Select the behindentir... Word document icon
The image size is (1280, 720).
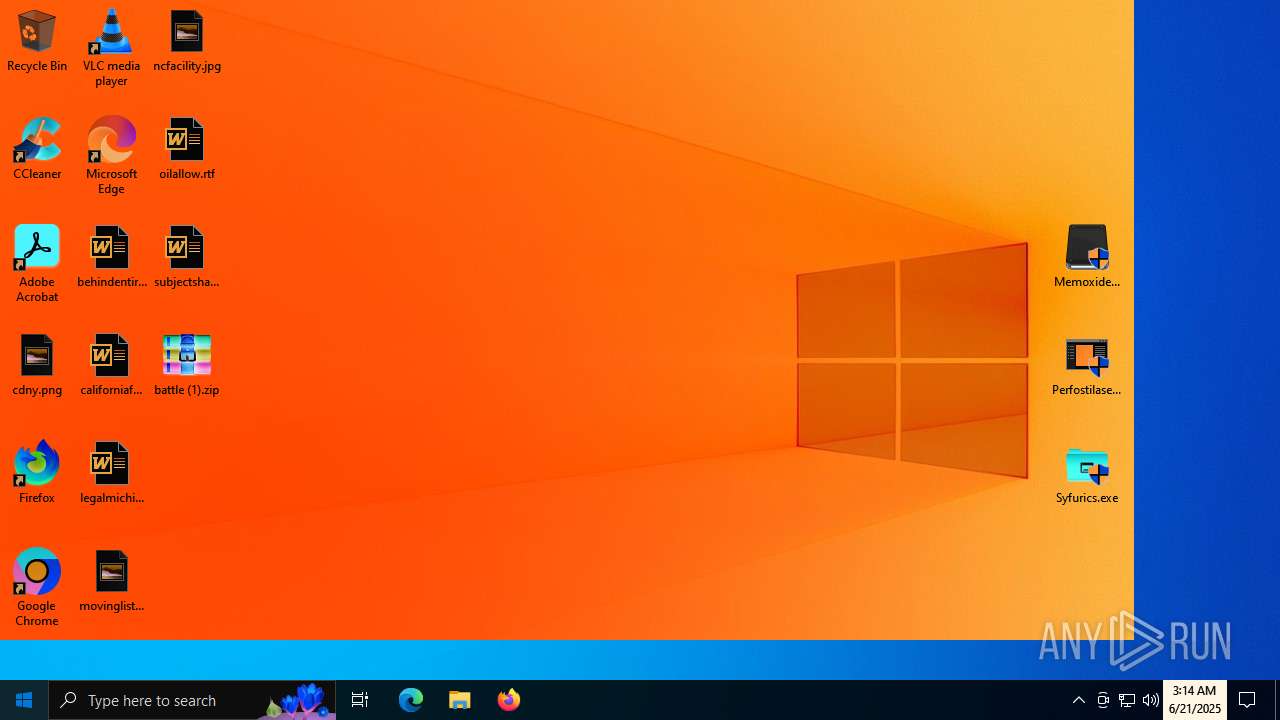coord(111,258)
